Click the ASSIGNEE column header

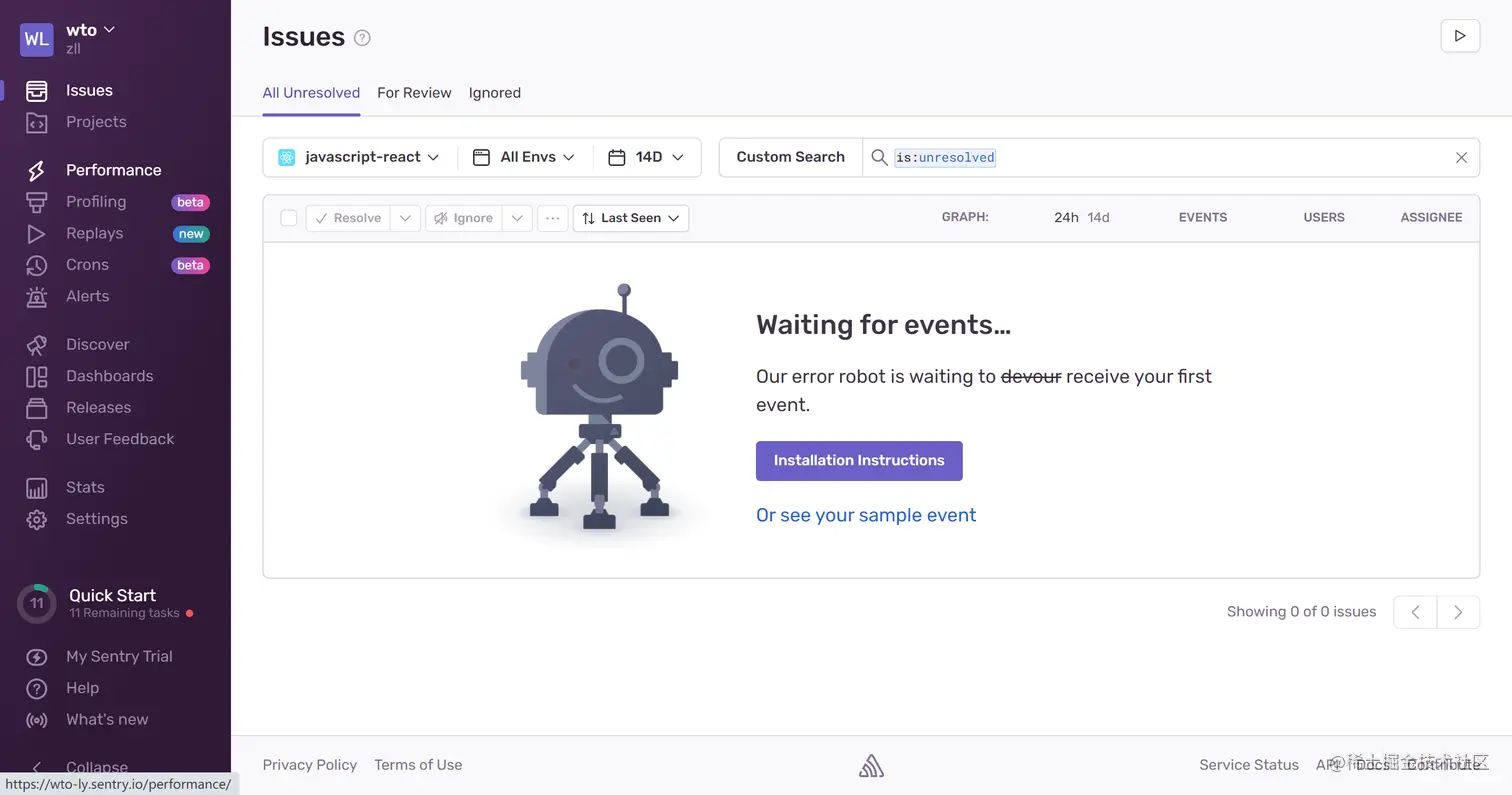coord(1431,217)
